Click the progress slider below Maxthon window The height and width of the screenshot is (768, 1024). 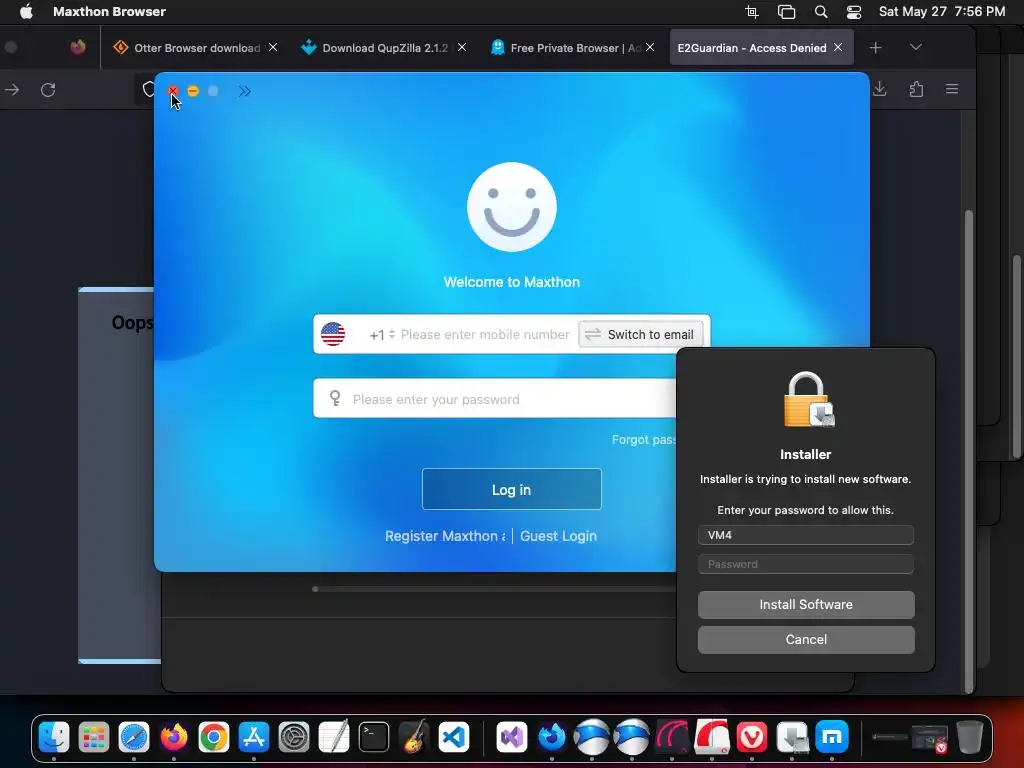pyautogui.click(x=494, y=589)
